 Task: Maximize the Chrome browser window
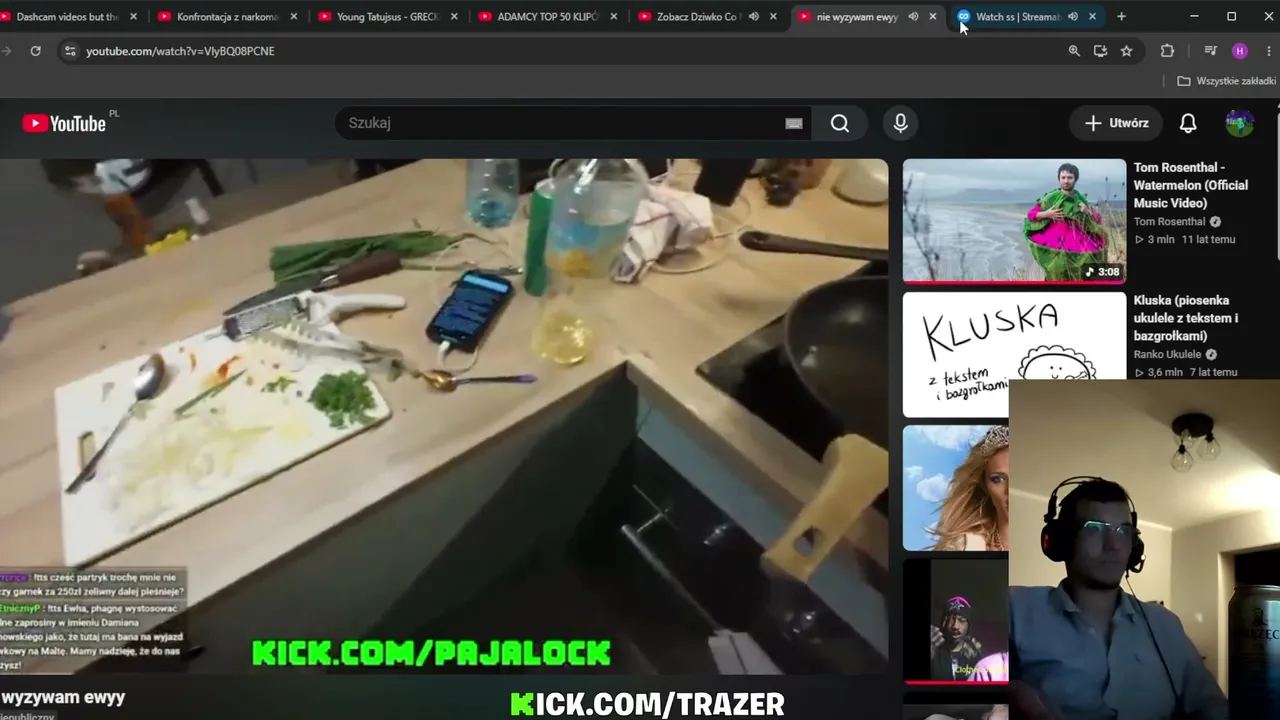pos(1231,16)
